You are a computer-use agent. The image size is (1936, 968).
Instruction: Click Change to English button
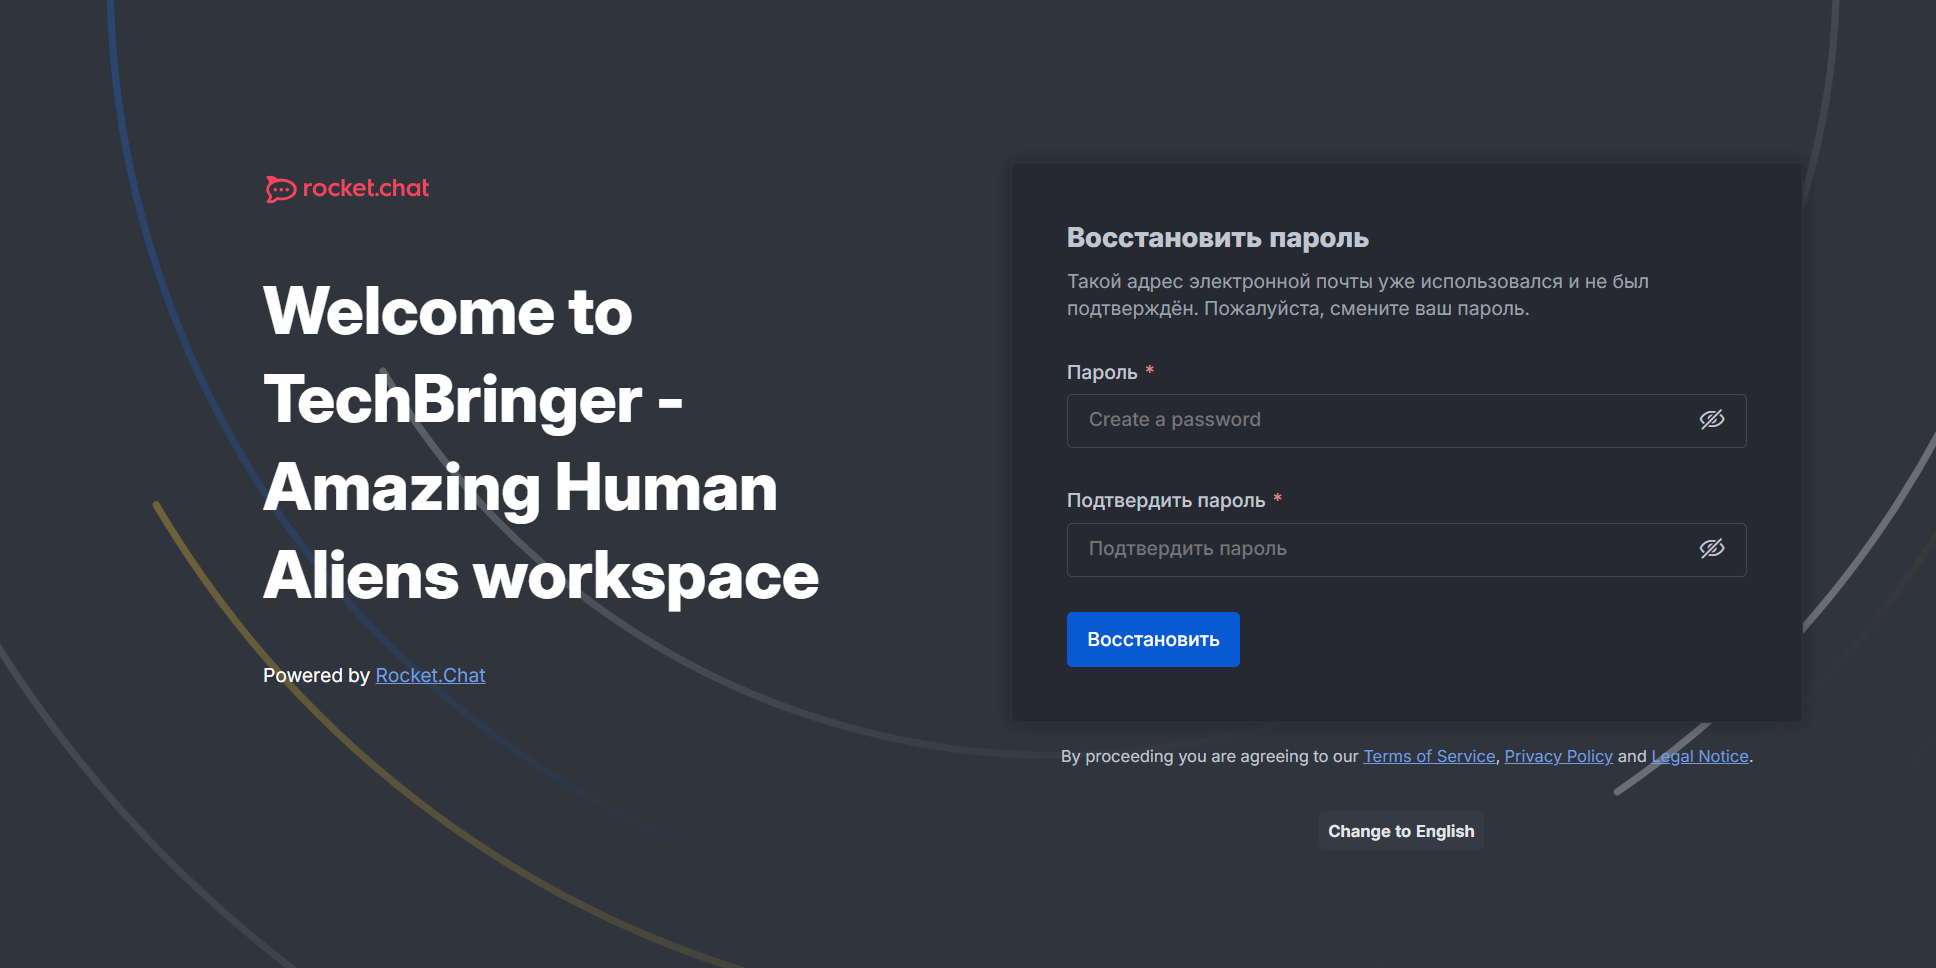pos(1401,831)
